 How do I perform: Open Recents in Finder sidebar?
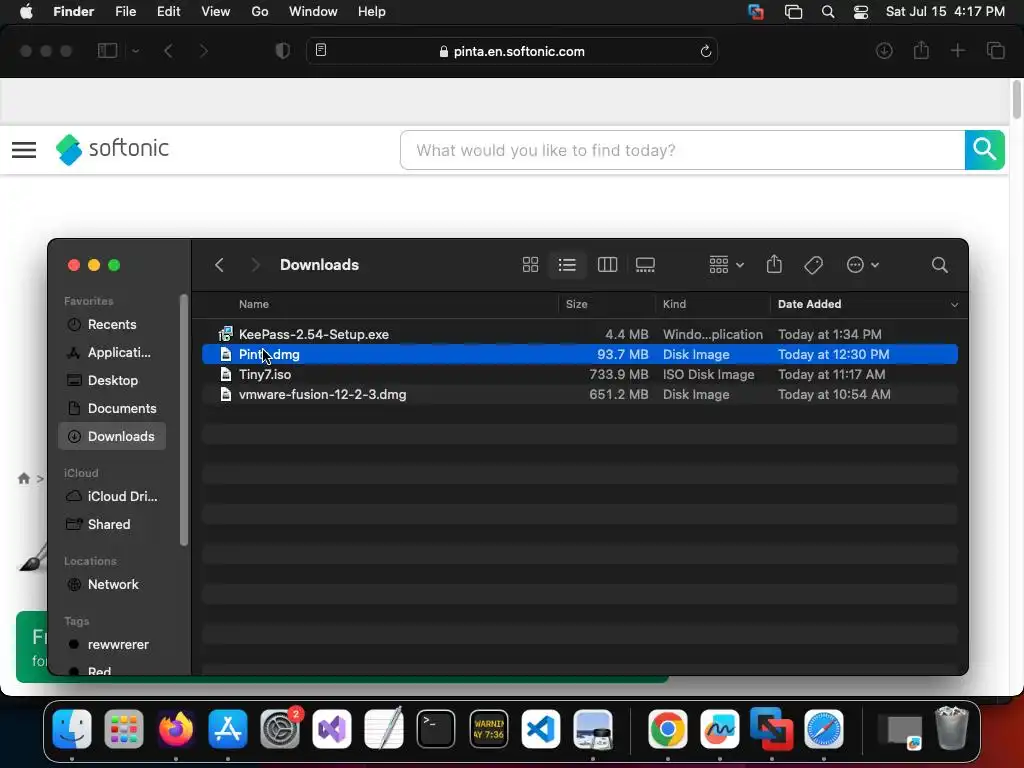coord(112,325)
